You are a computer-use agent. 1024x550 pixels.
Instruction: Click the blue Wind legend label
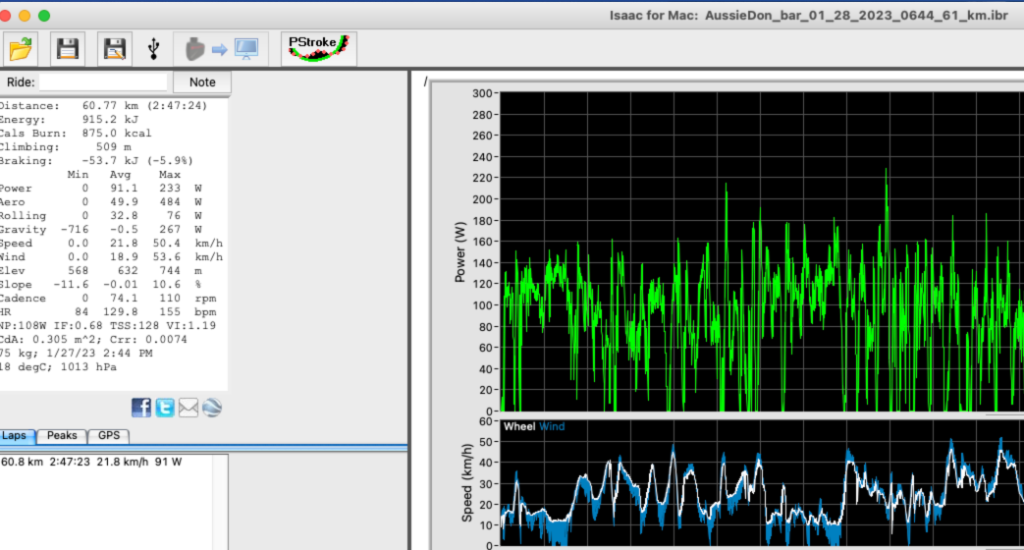(x=552, y=427)
